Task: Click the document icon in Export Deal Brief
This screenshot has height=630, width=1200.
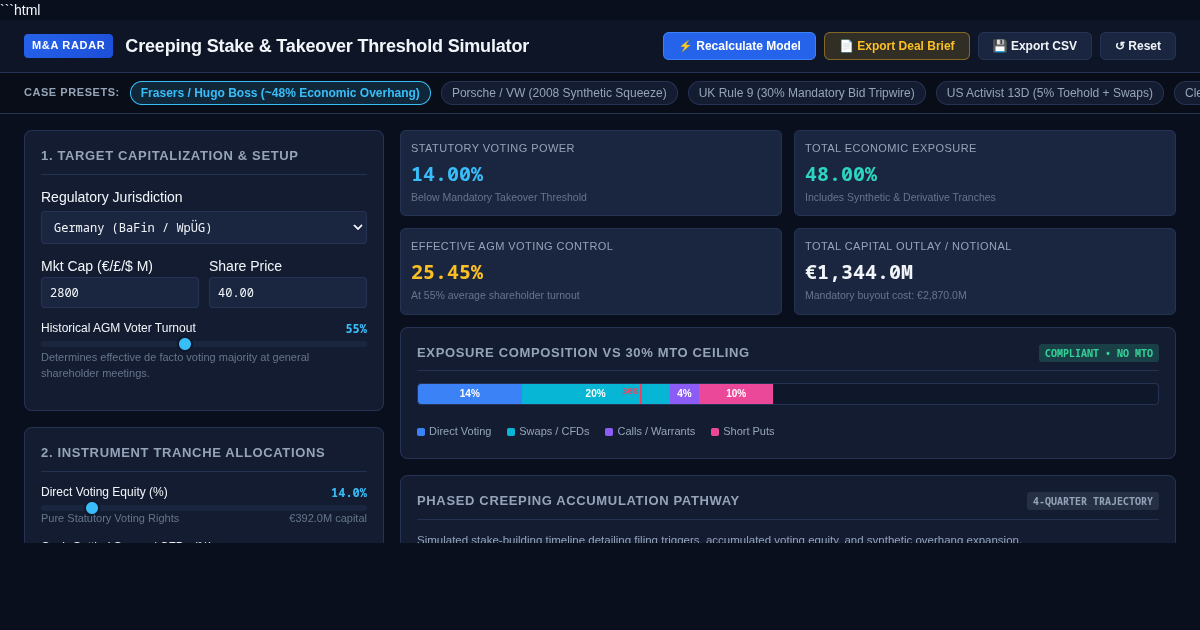Action: tap(846, 46)
